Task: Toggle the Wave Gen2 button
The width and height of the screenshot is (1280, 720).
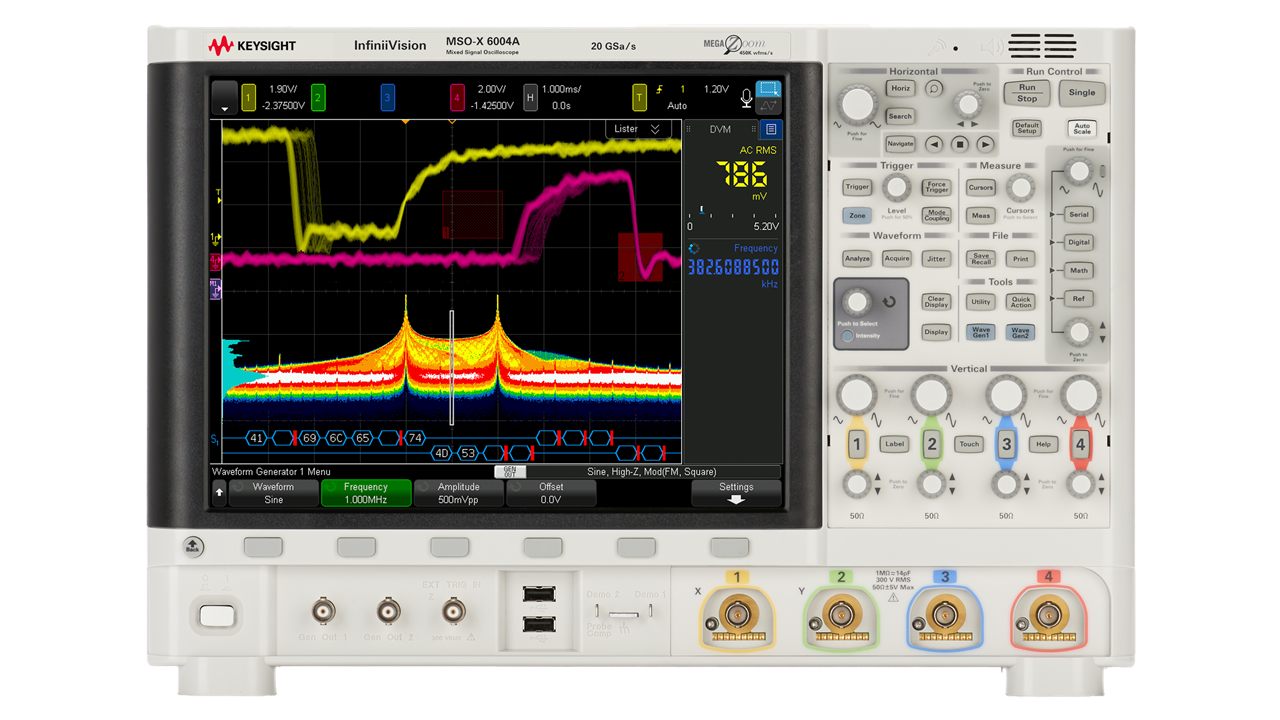Action: pyautogui.click(x=1020, y=332)
